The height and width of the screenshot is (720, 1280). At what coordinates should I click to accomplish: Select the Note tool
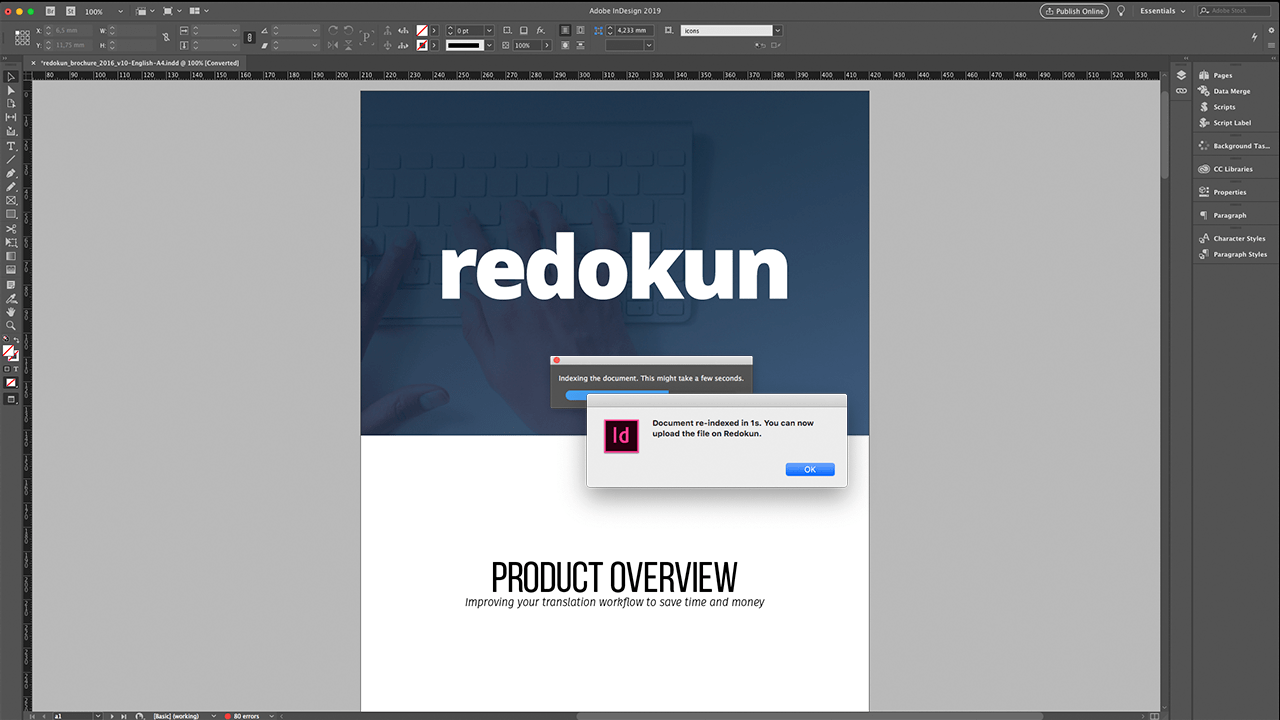point(11,285)
